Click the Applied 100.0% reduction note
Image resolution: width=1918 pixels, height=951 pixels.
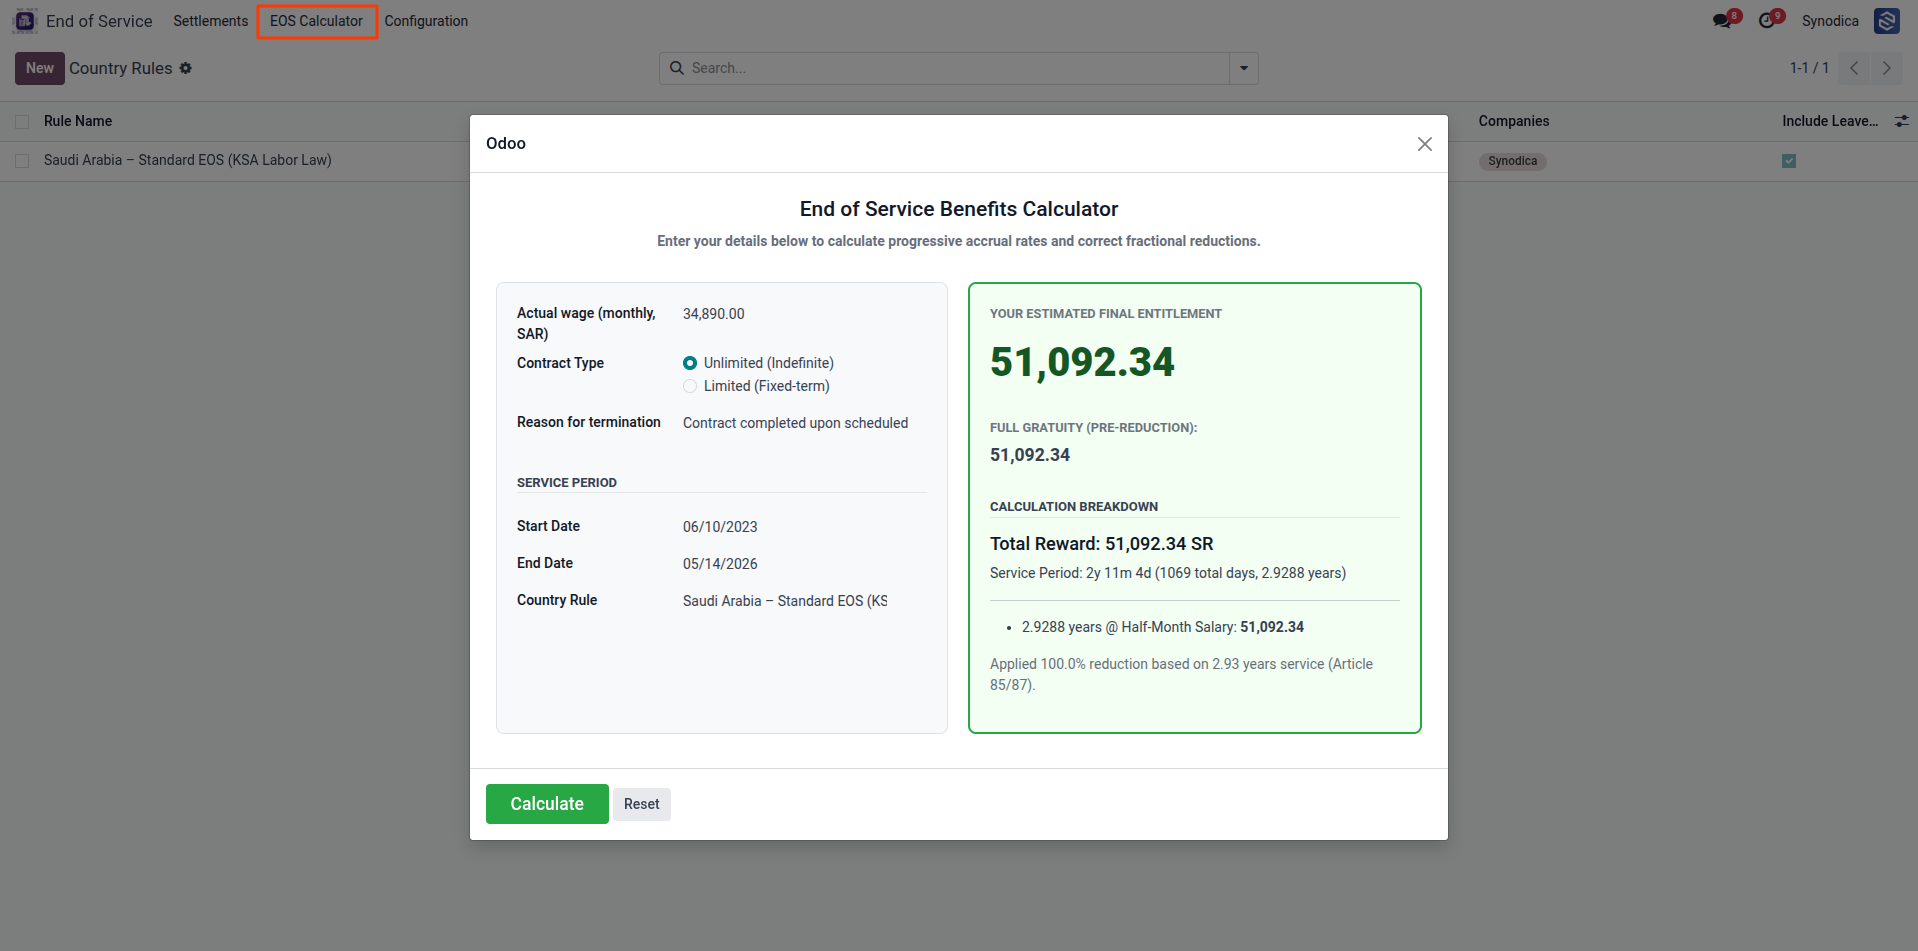[1181, 674]
